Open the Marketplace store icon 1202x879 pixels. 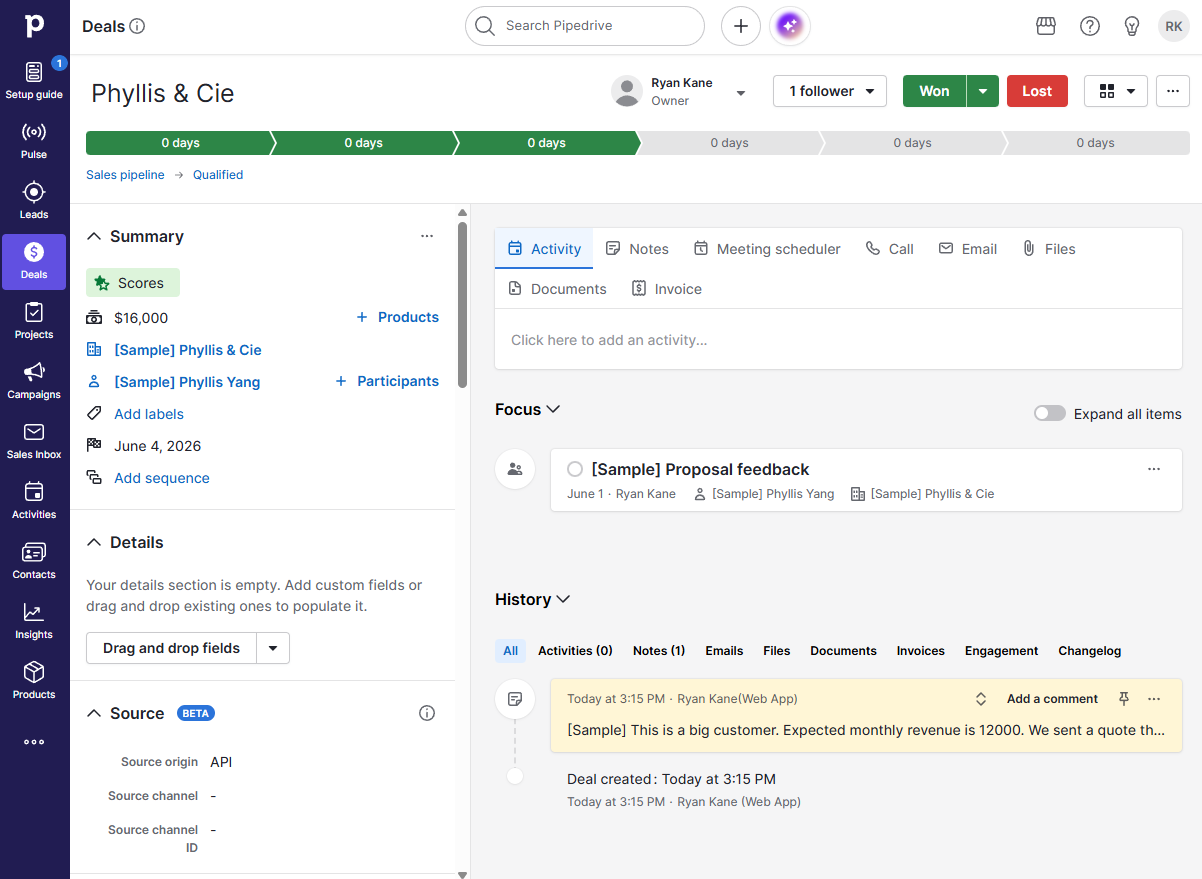1046,26
